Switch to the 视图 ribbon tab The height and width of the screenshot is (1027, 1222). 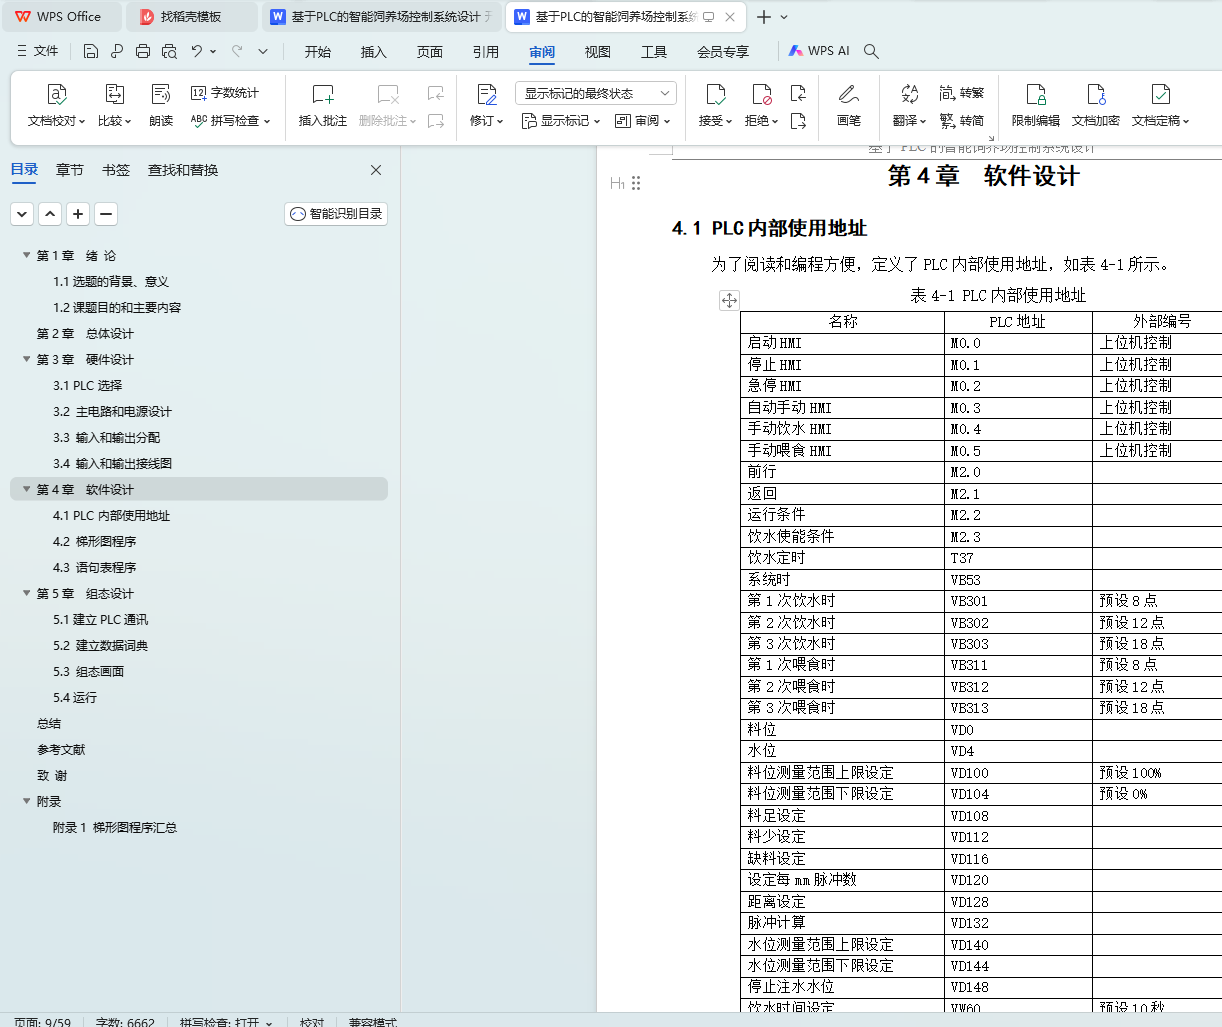(598, 52)
